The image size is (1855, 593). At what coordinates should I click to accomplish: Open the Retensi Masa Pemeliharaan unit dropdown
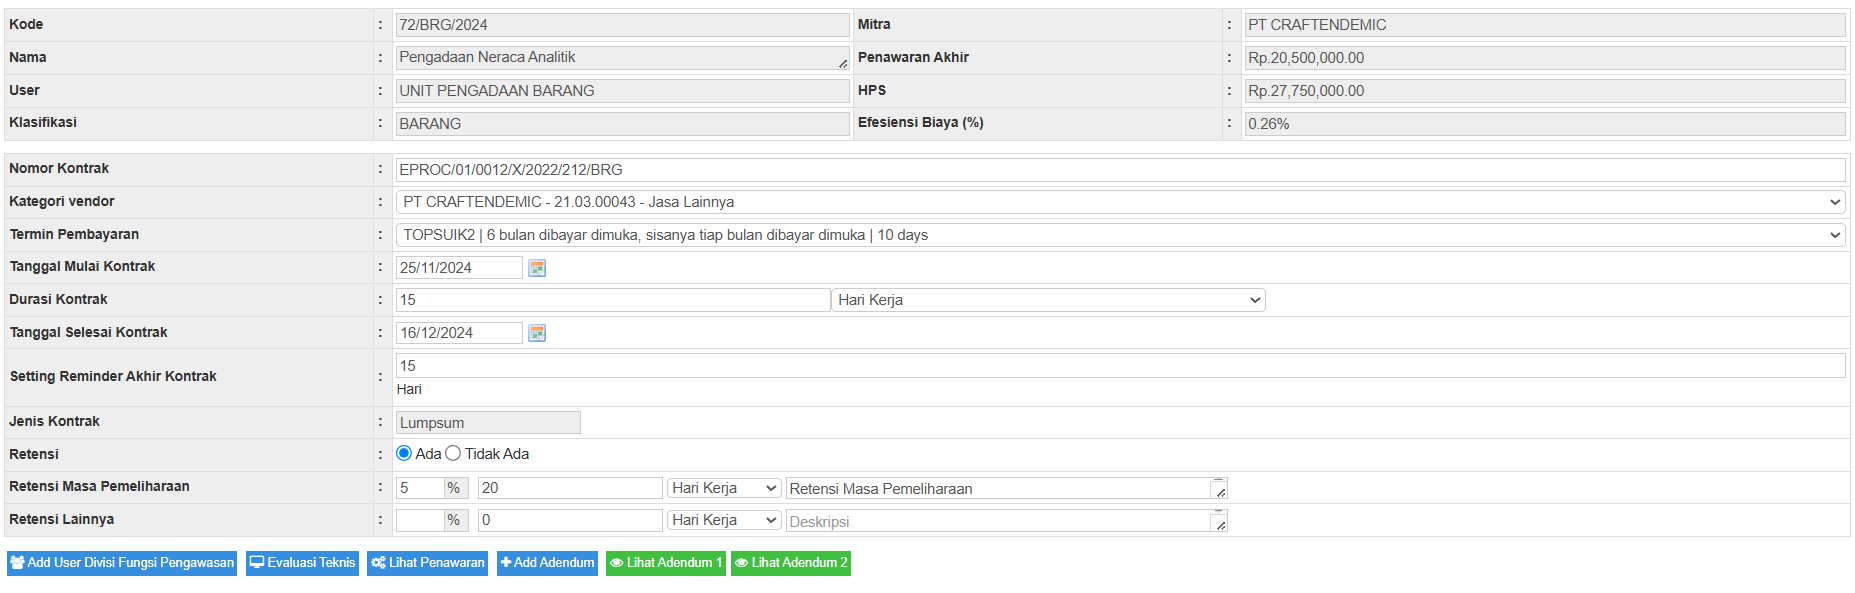tap(724, 488)
